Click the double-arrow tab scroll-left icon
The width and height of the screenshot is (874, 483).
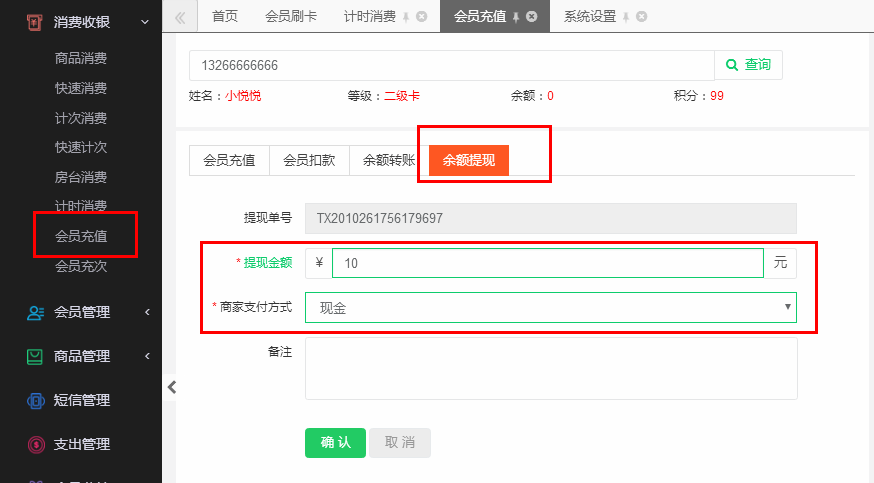point(179,17)
